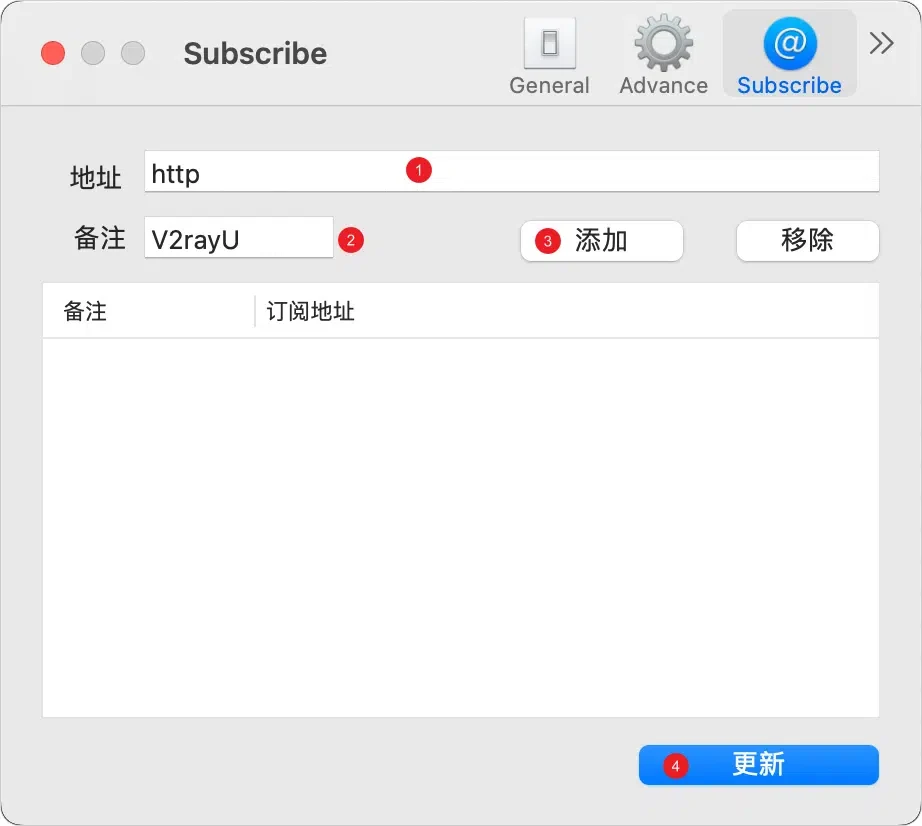Zoom the window with the third title-bar button
922x826 pixels.
pyautogui.click(x=133, y=53)
